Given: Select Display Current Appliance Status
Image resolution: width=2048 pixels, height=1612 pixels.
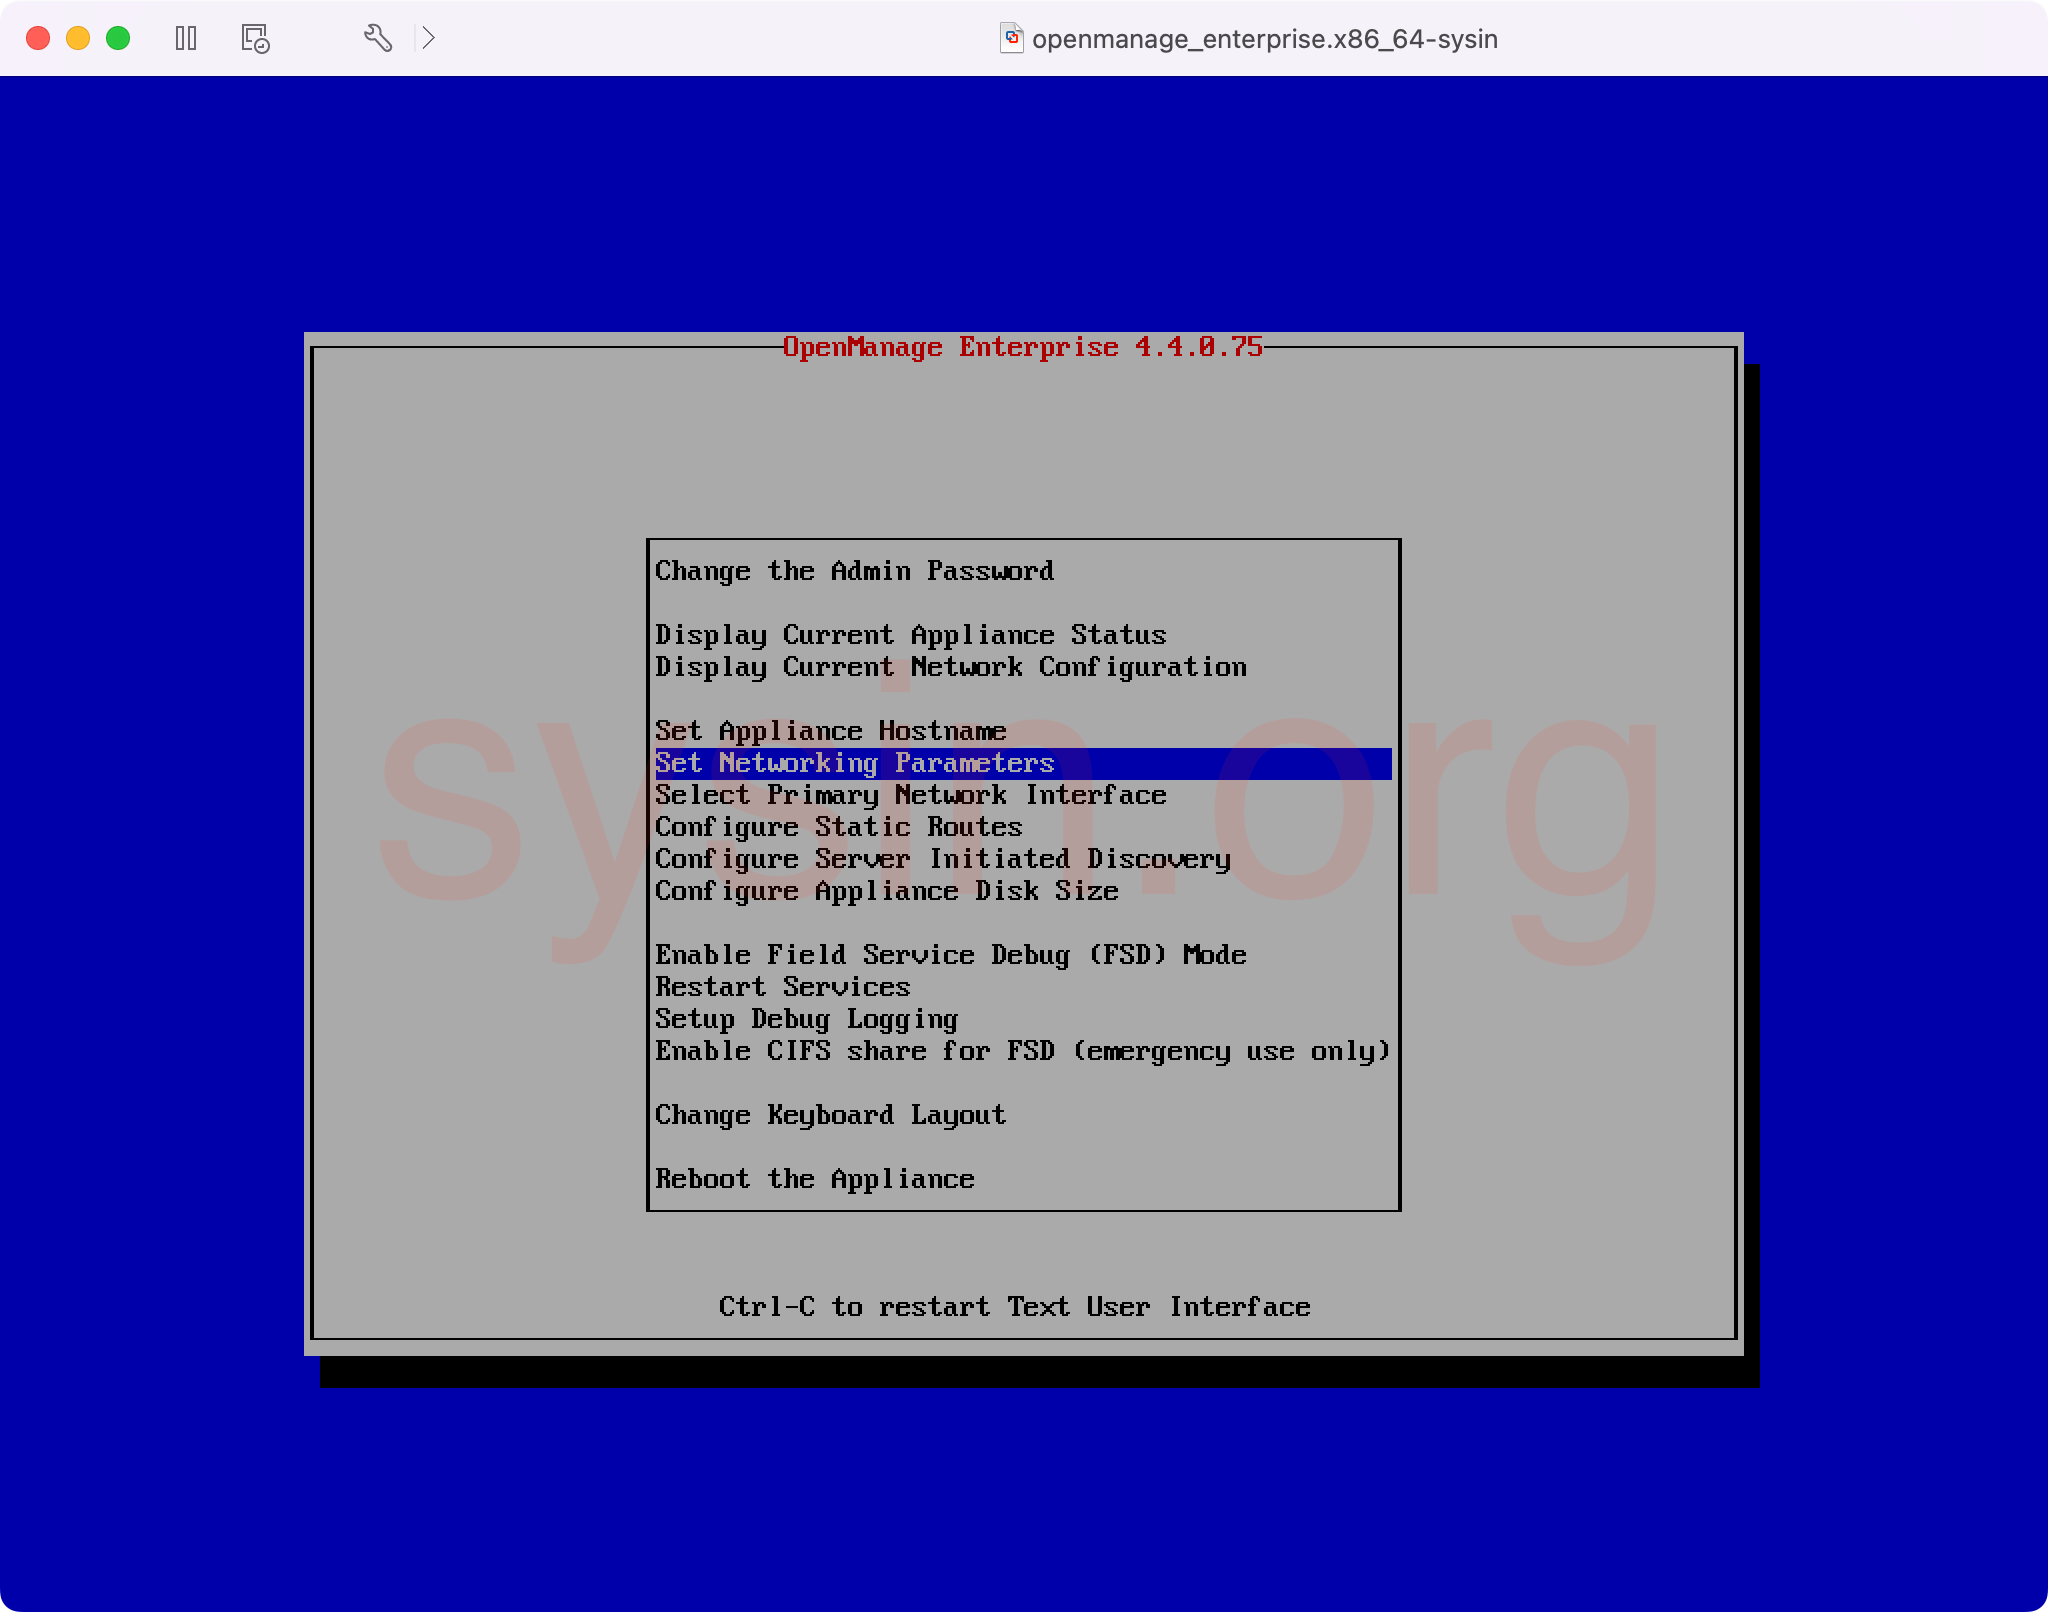Looking at the screenshot, I should 910,635.
